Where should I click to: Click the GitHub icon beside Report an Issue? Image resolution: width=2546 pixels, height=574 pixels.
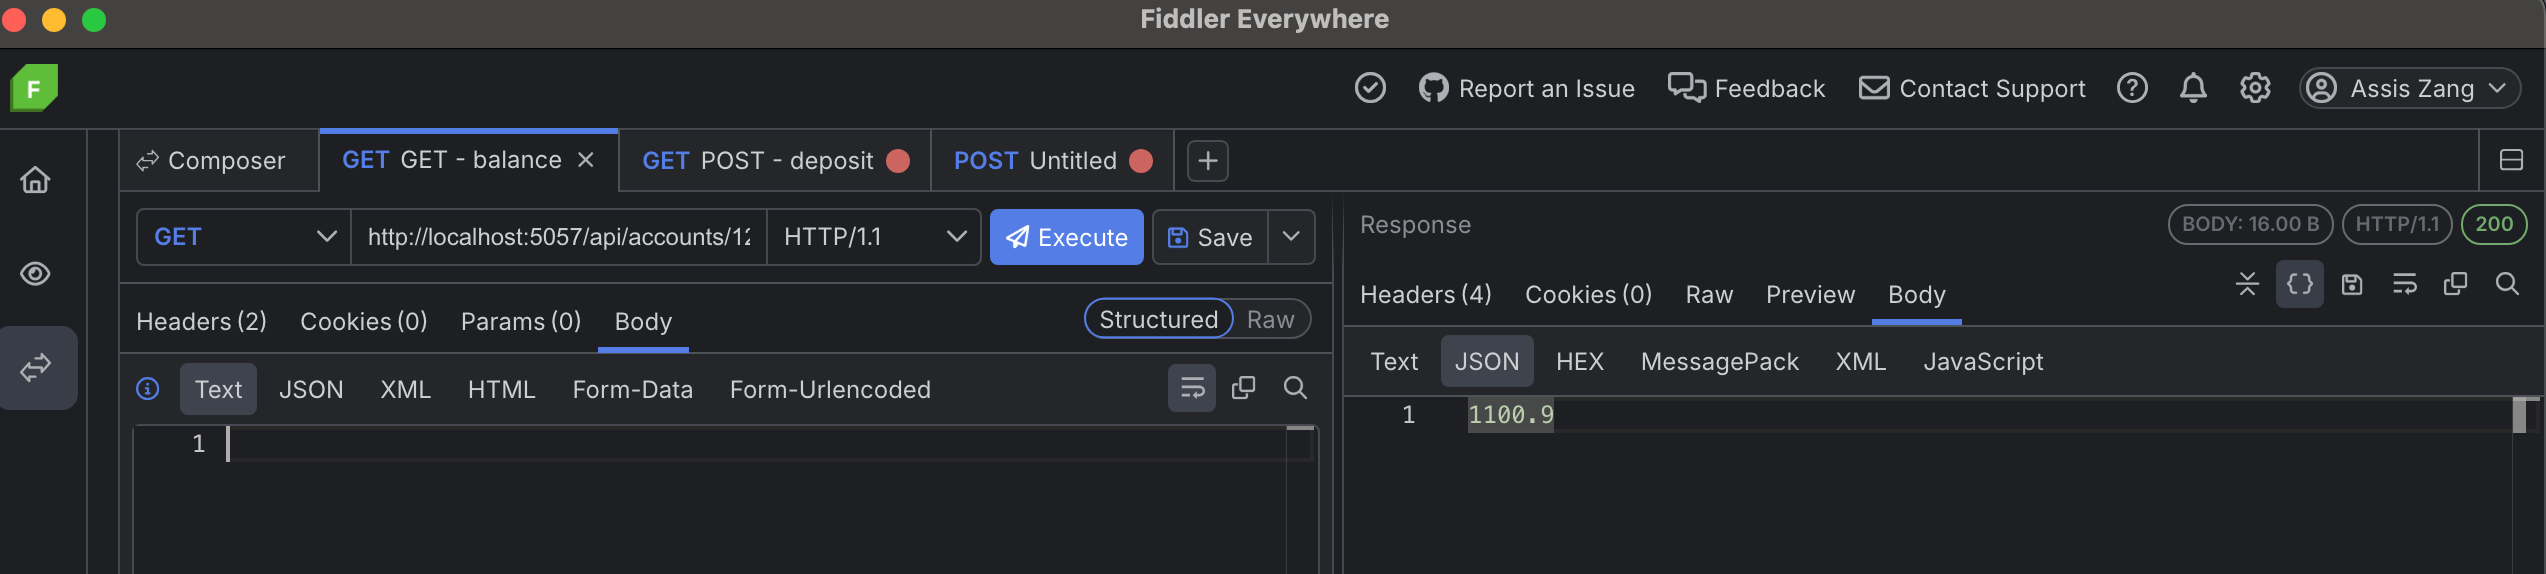coord(1433,88)
